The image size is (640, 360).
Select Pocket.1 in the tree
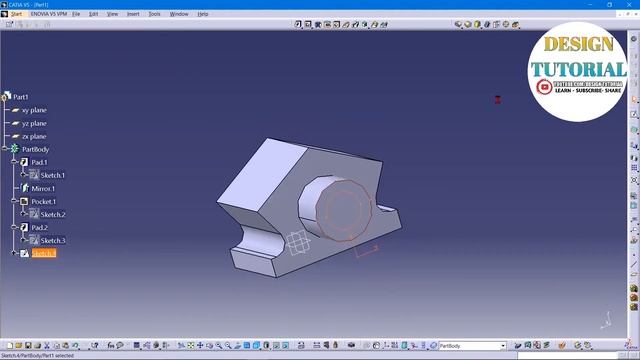pyautogui.click(x=43, y=202)
